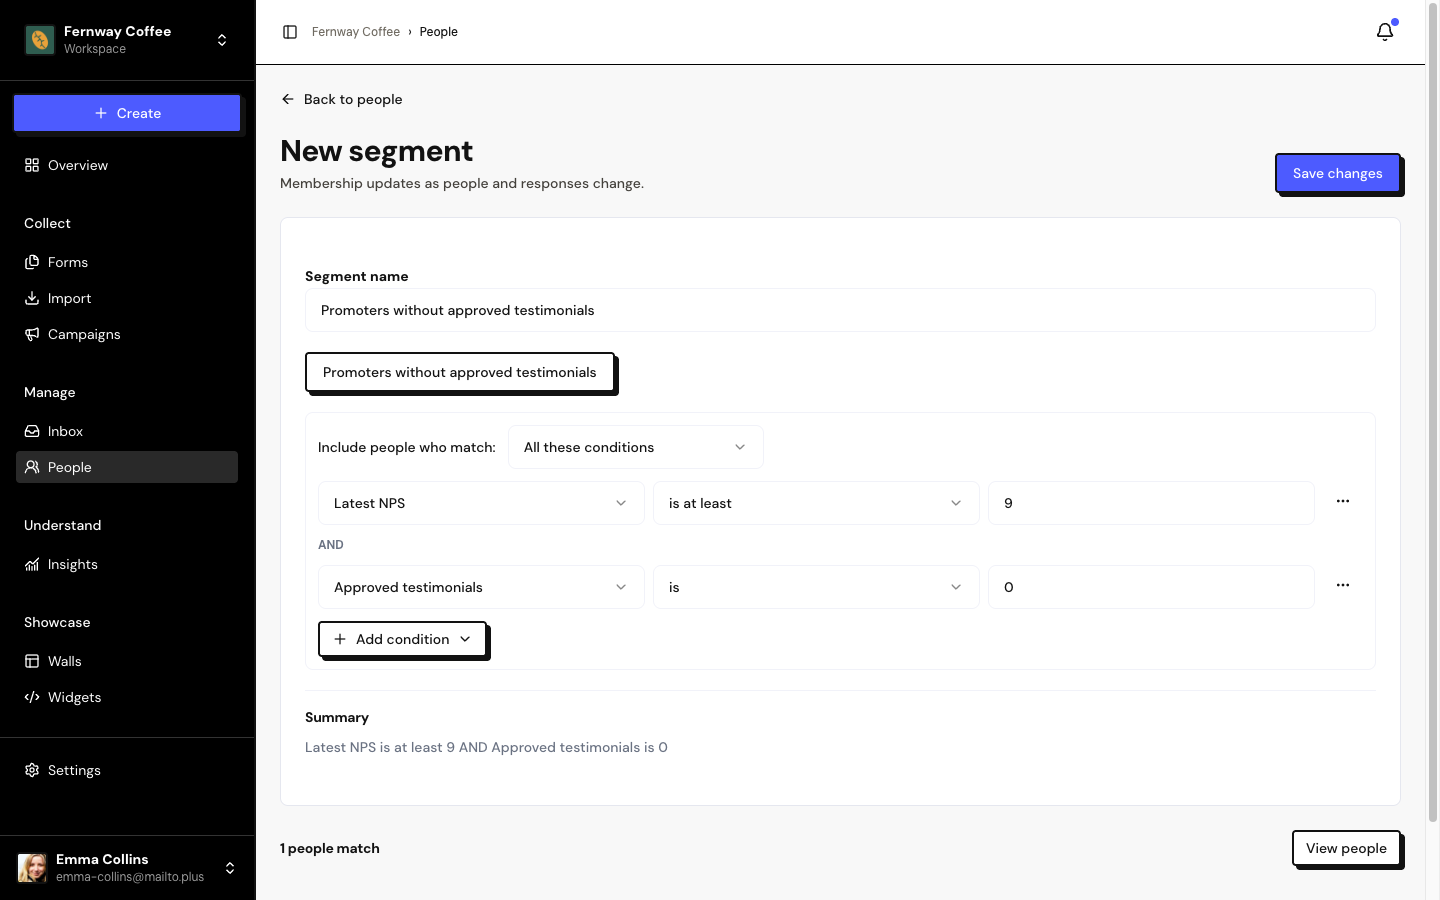The image size is (1440, 900).
Task: Click the Create button
Action: [x=127, y=113]
